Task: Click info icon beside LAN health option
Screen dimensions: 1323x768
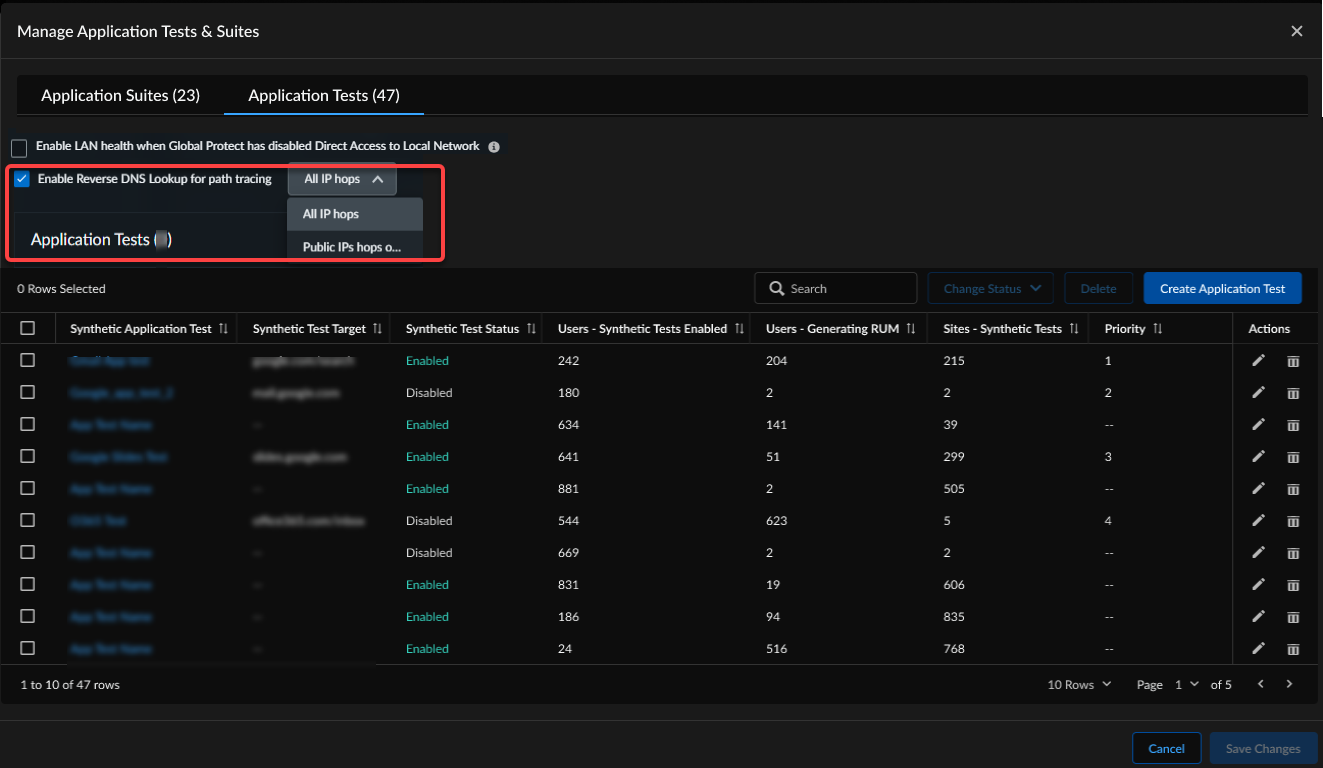Action: click(493, 147)
